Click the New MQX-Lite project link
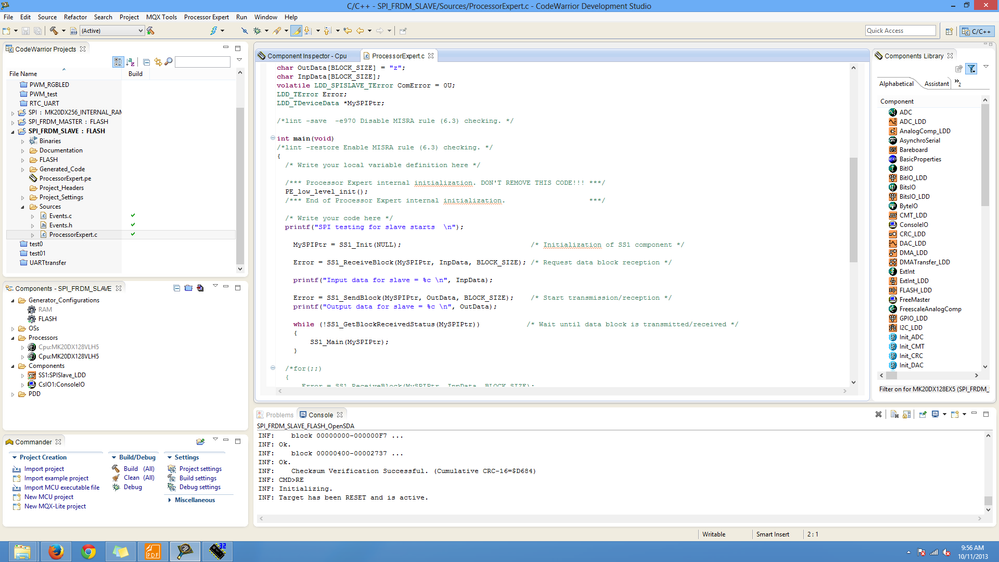Viewport: 999px width, 562px height. pos(55,507)
